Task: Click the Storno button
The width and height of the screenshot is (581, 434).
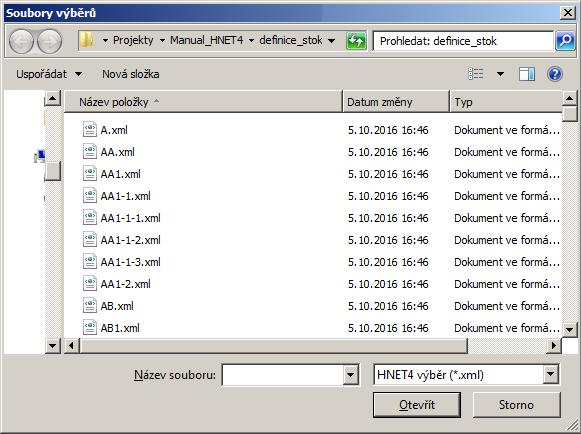Action: [x=517, y=405]
